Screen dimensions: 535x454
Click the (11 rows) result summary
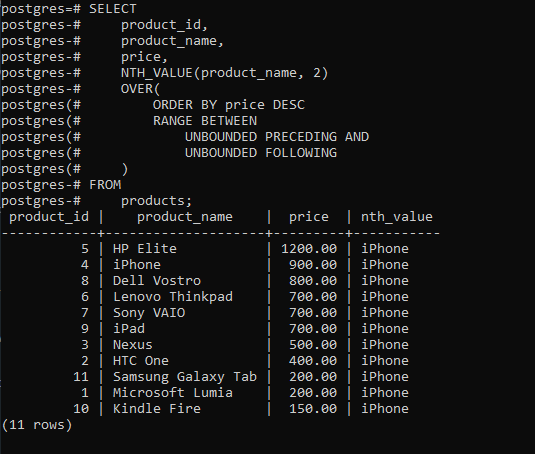tap(37, 425)
